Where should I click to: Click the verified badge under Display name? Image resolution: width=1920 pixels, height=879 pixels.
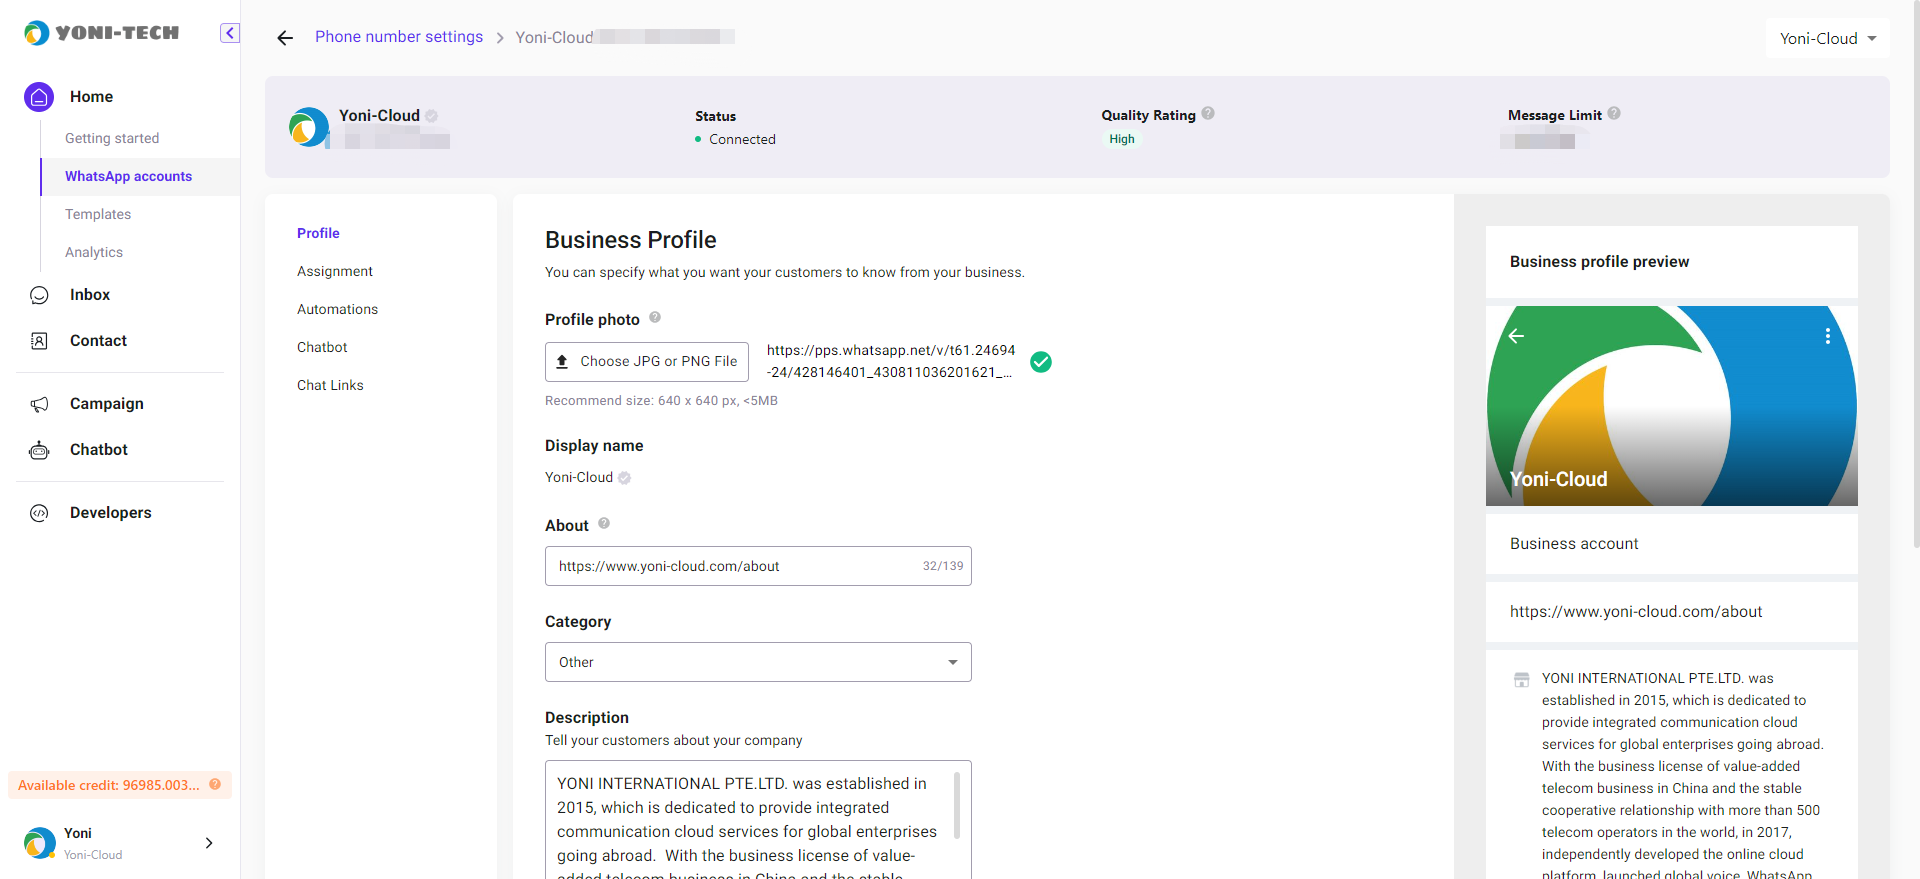(x=624, y=478)
